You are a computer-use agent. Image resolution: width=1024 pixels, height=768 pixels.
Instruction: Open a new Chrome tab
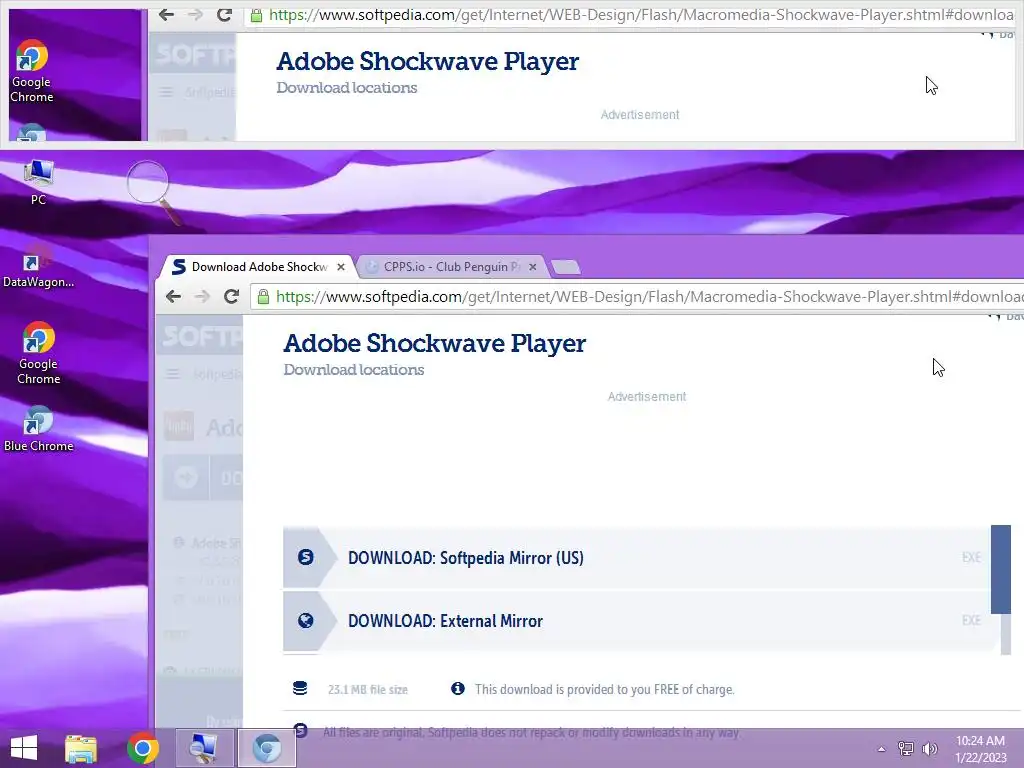[x=566, y=267]
